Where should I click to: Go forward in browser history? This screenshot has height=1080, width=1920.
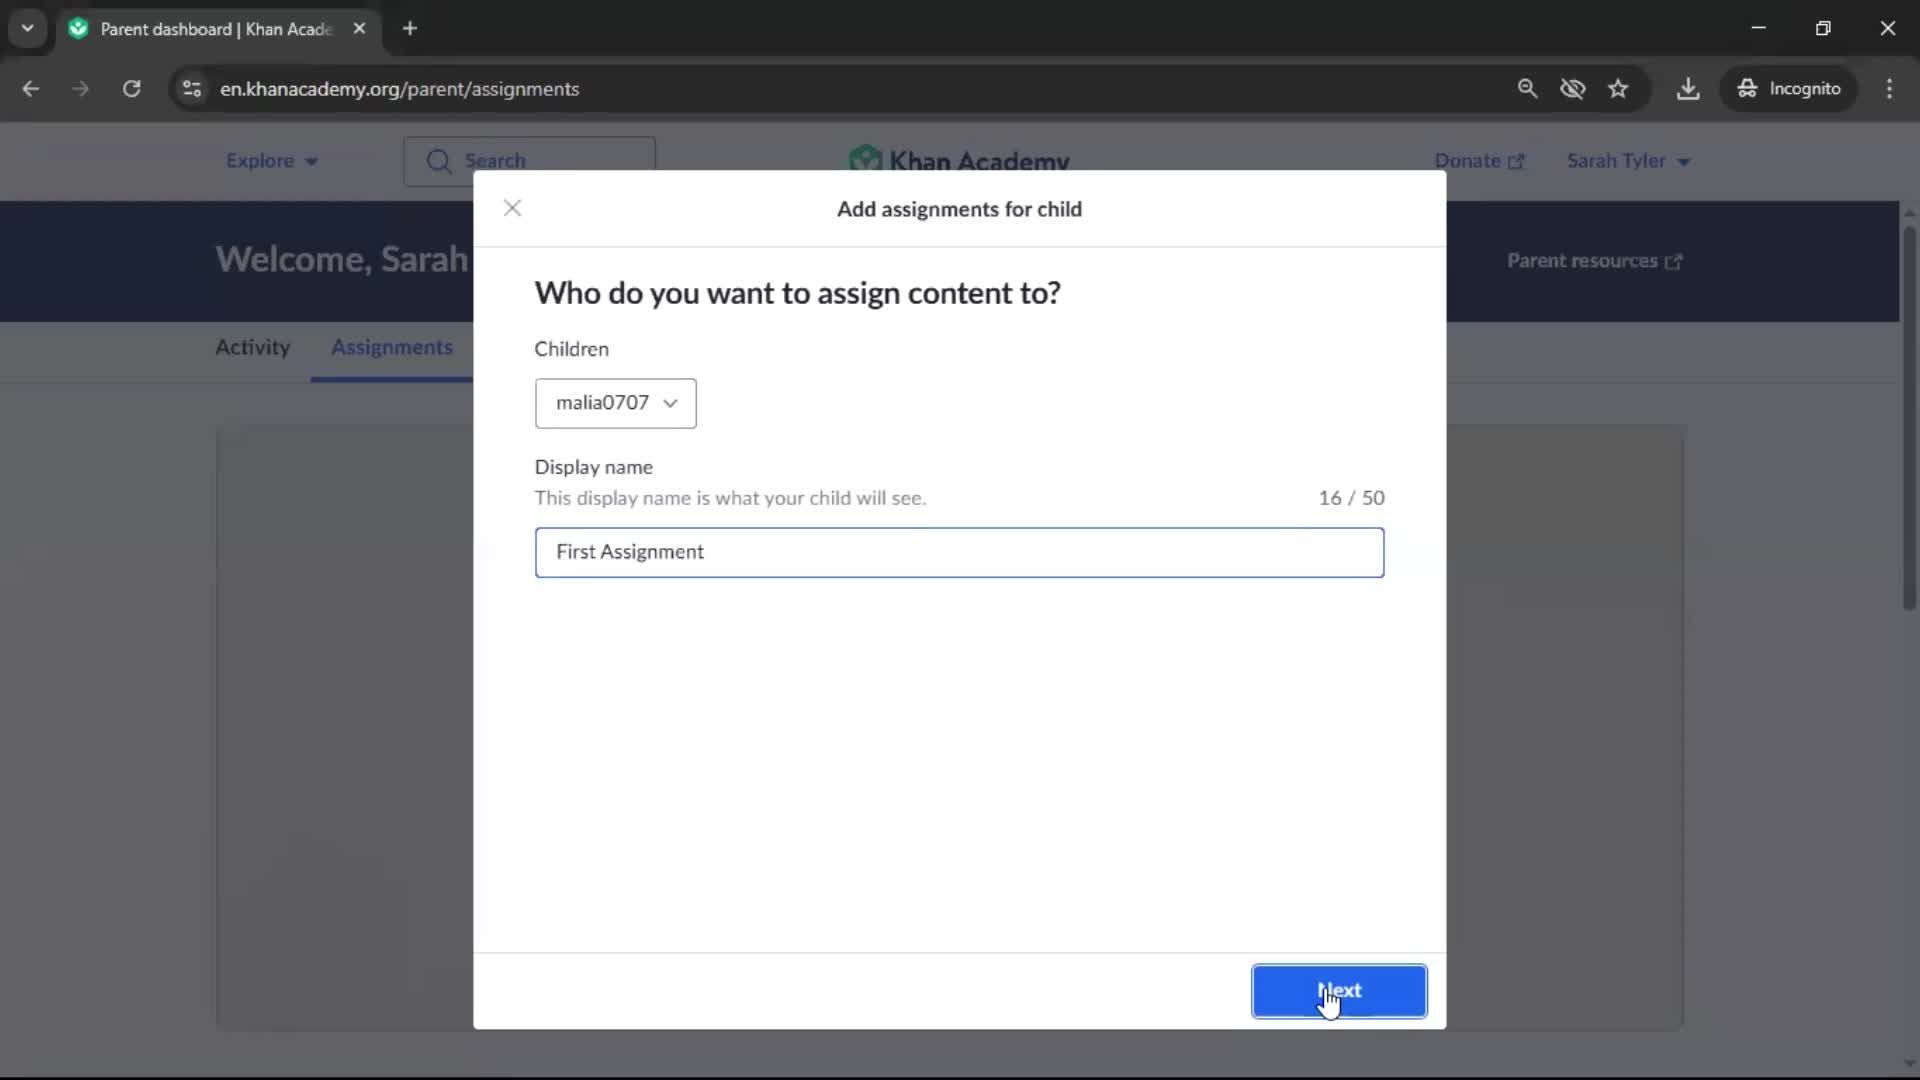(x=80, y=89)
